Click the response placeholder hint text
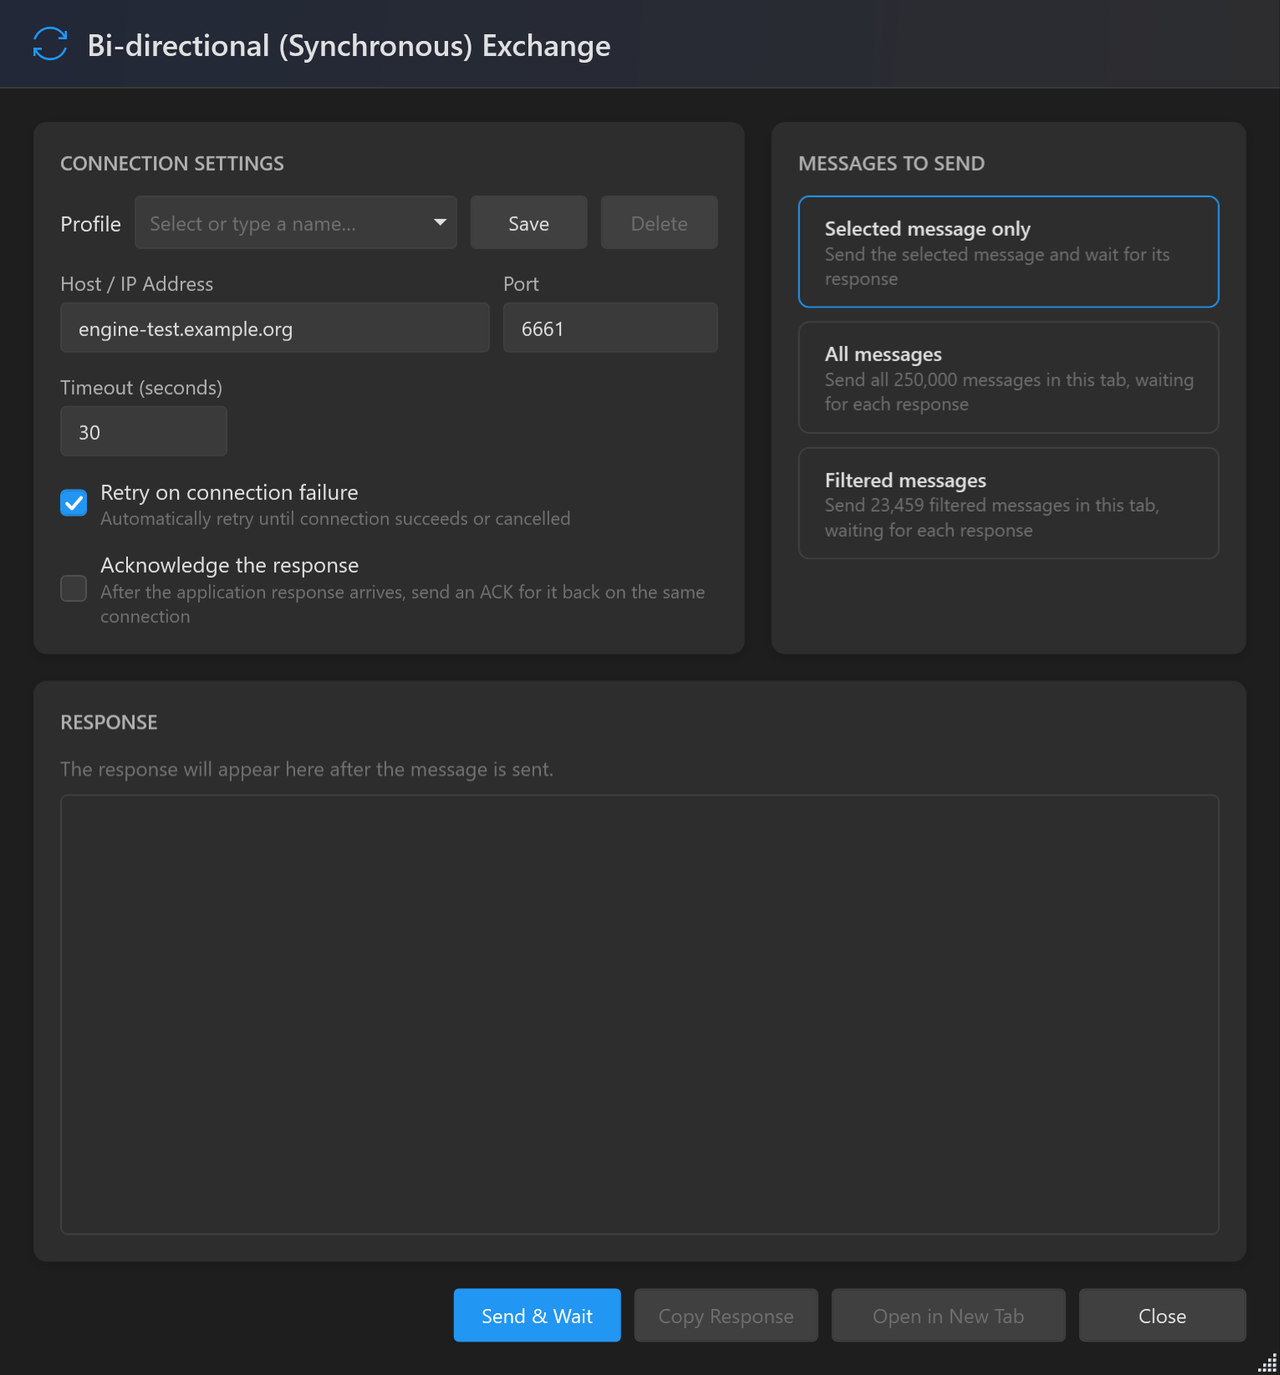Viewport: 1280px width, 1375px height. pos(307,769)
